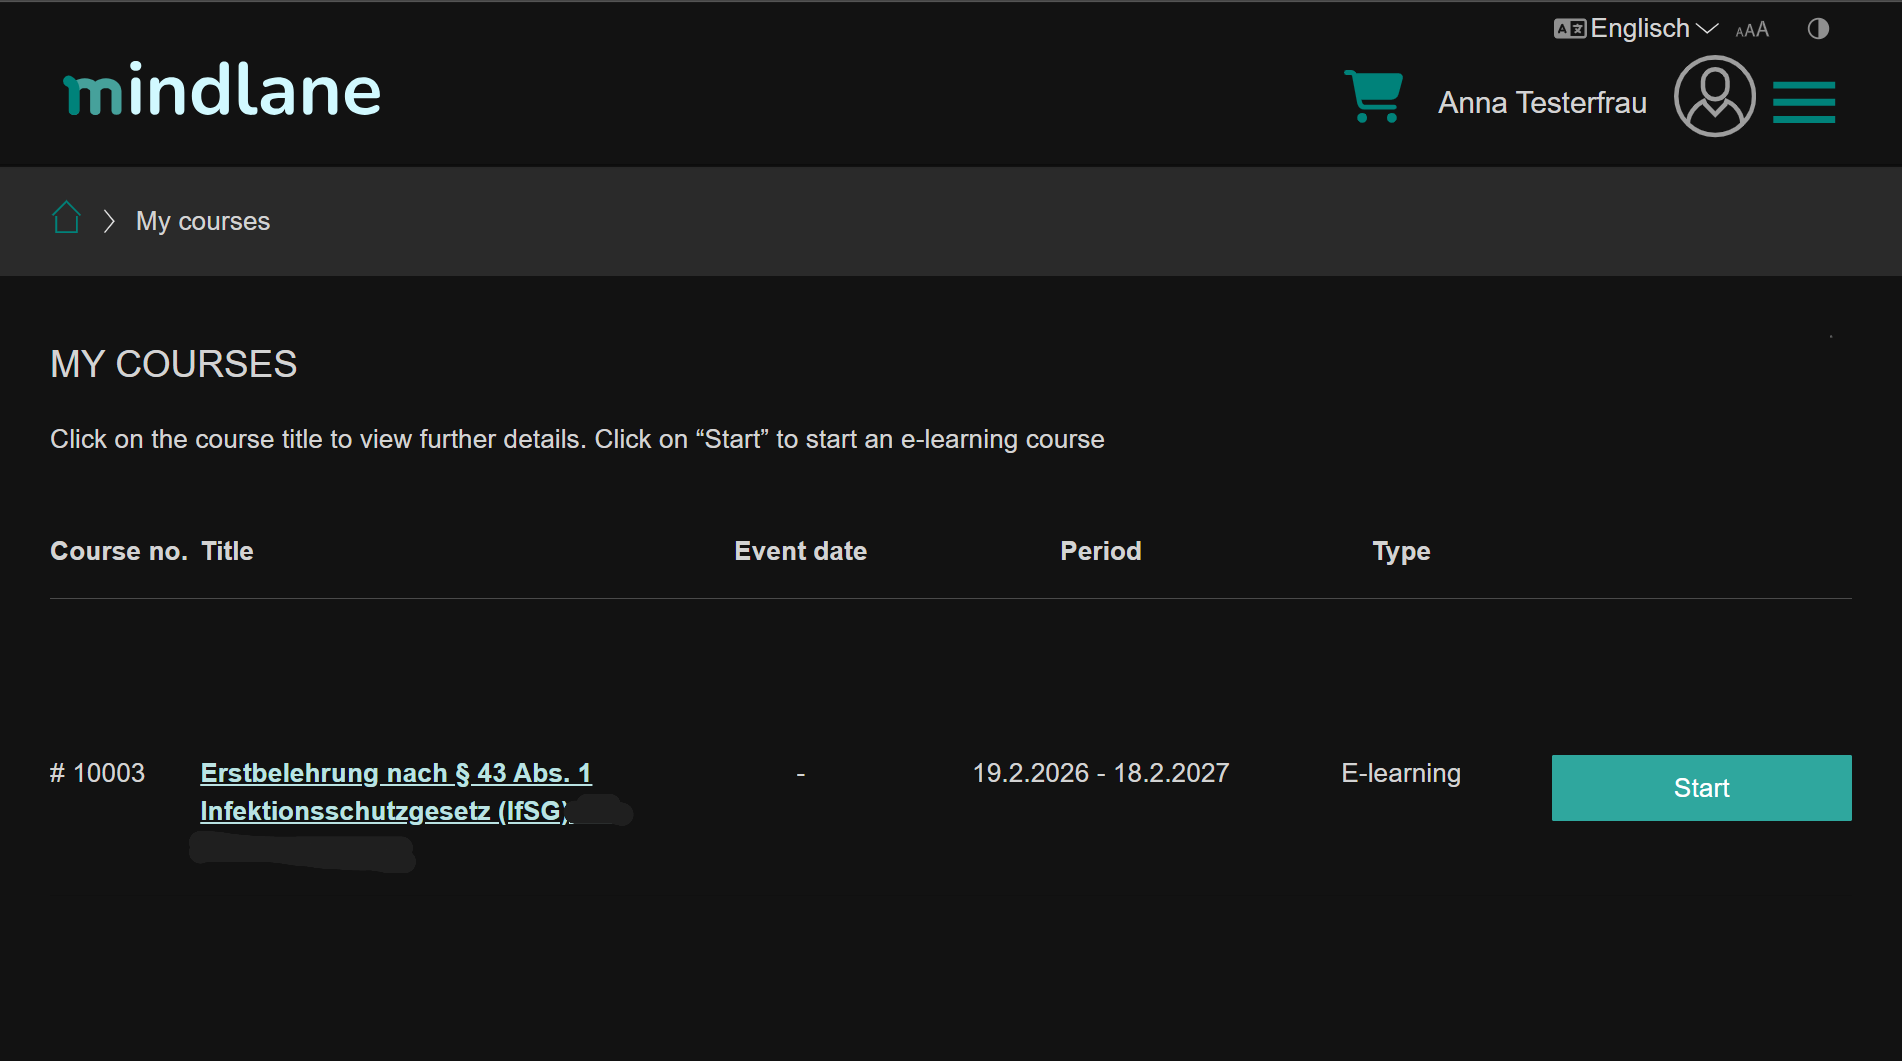Viewport: 1902px width, 1061px height.
Task: Click the Event date column header
Action: click(800, 551)
